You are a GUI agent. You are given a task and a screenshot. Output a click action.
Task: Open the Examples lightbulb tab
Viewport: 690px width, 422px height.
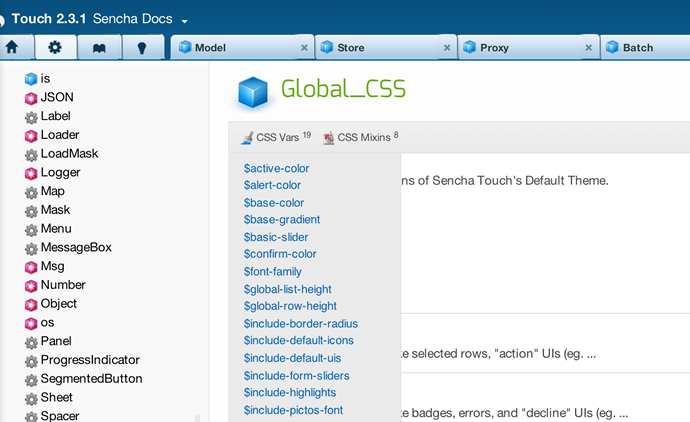click(142, 48)
